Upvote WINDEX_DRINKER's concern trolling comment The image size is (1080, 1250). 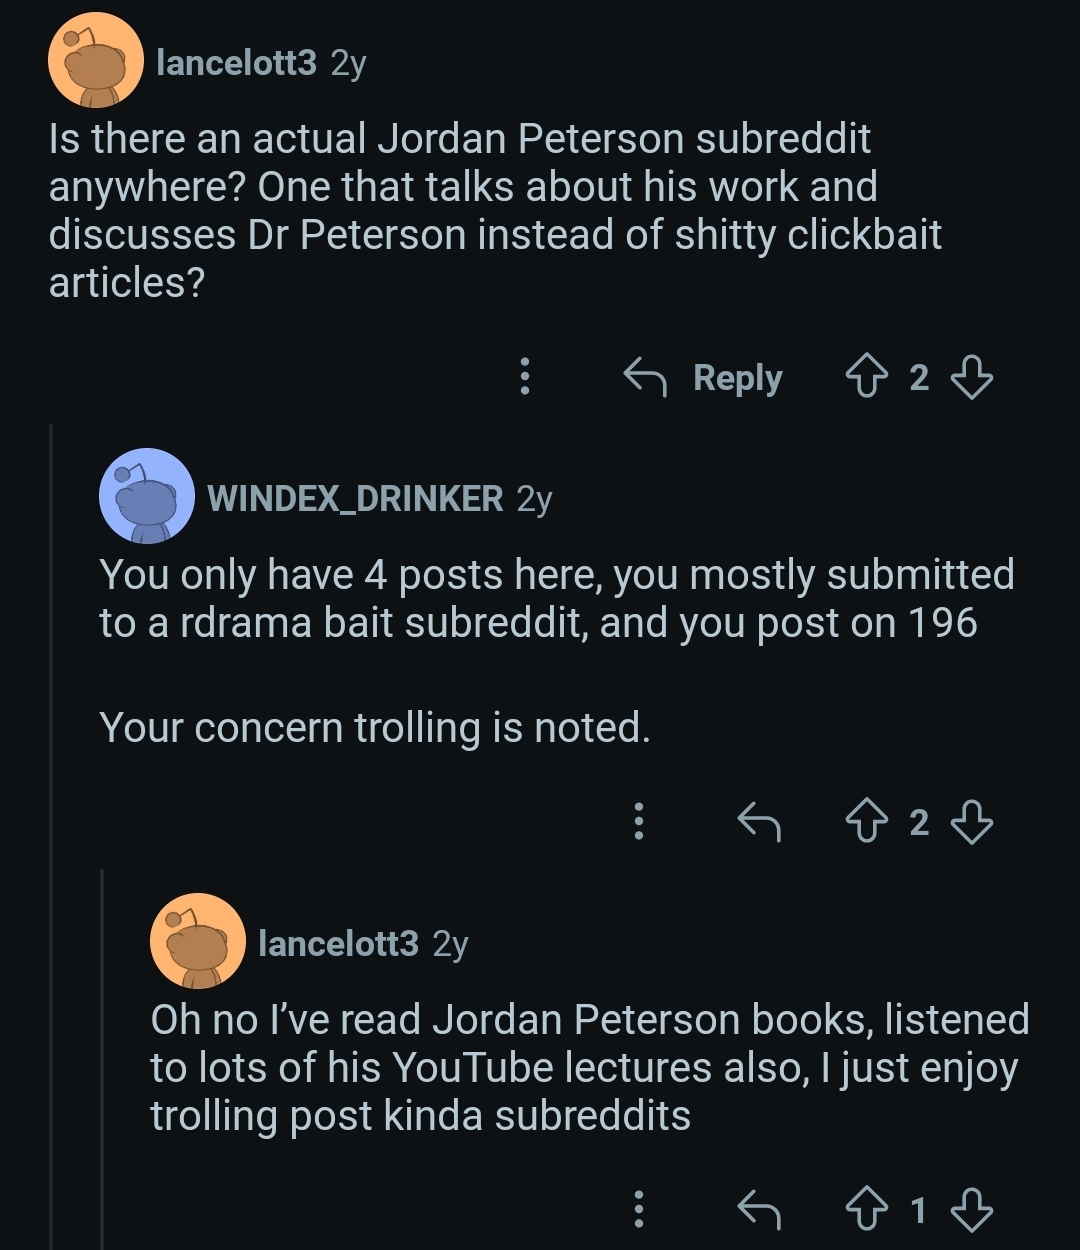click(868, 822)
